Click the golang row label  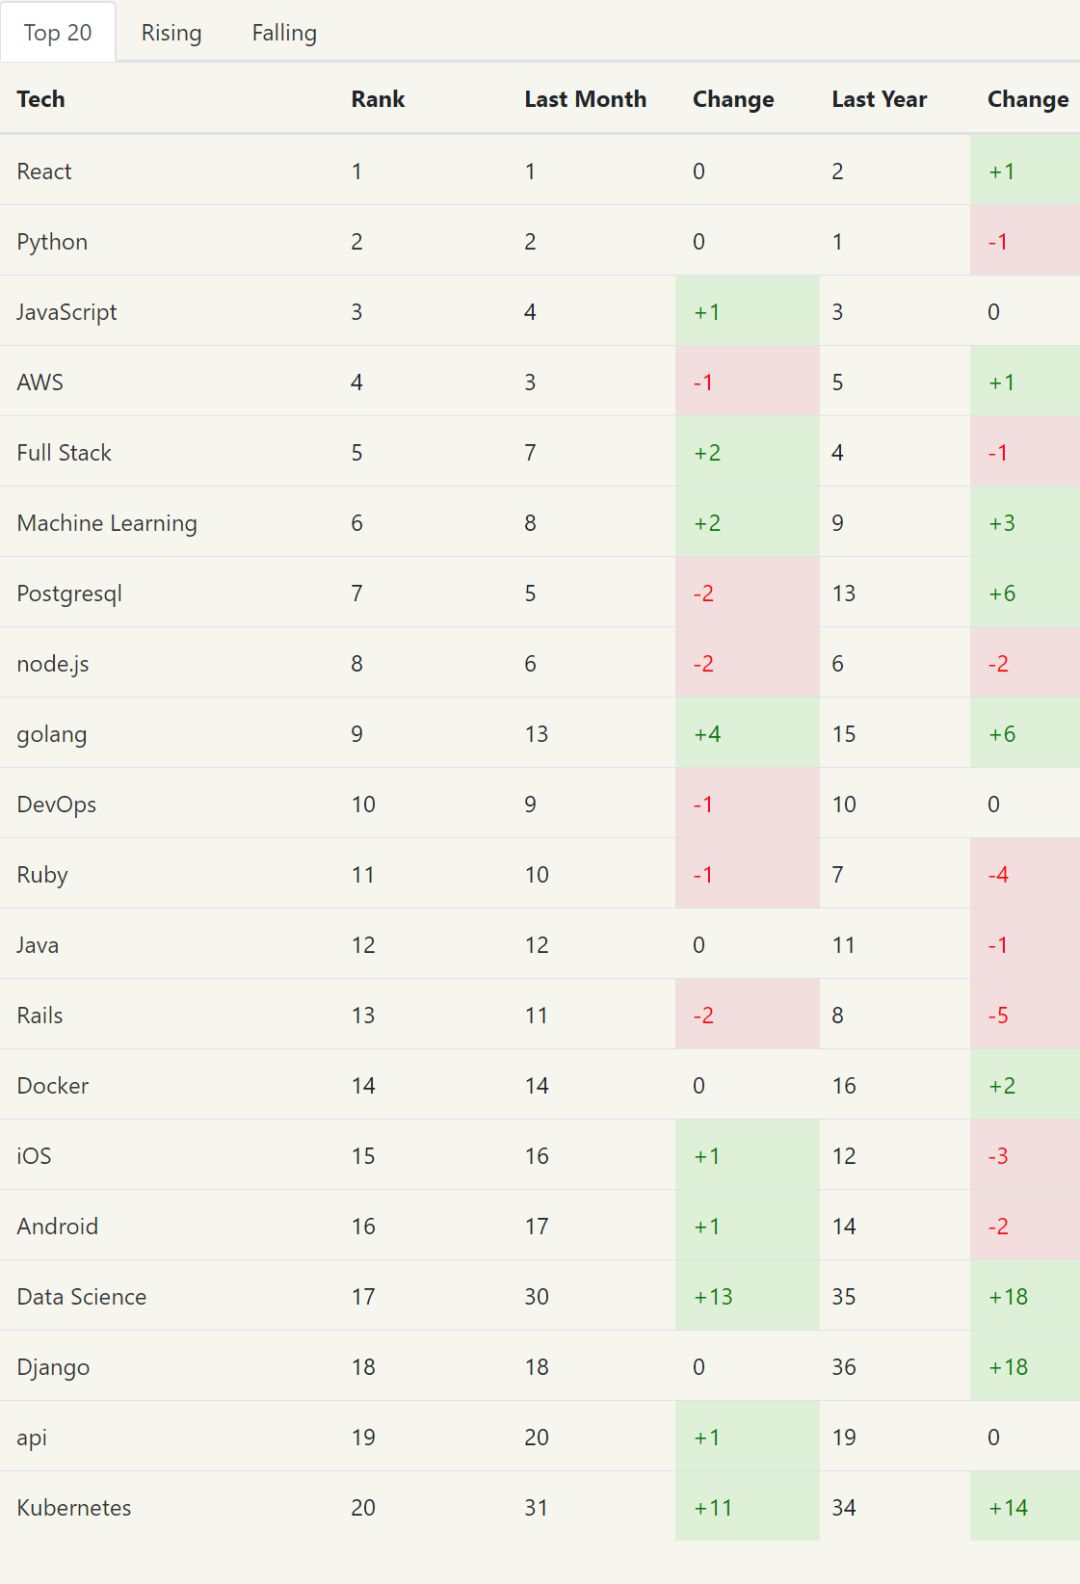[52, 734]
